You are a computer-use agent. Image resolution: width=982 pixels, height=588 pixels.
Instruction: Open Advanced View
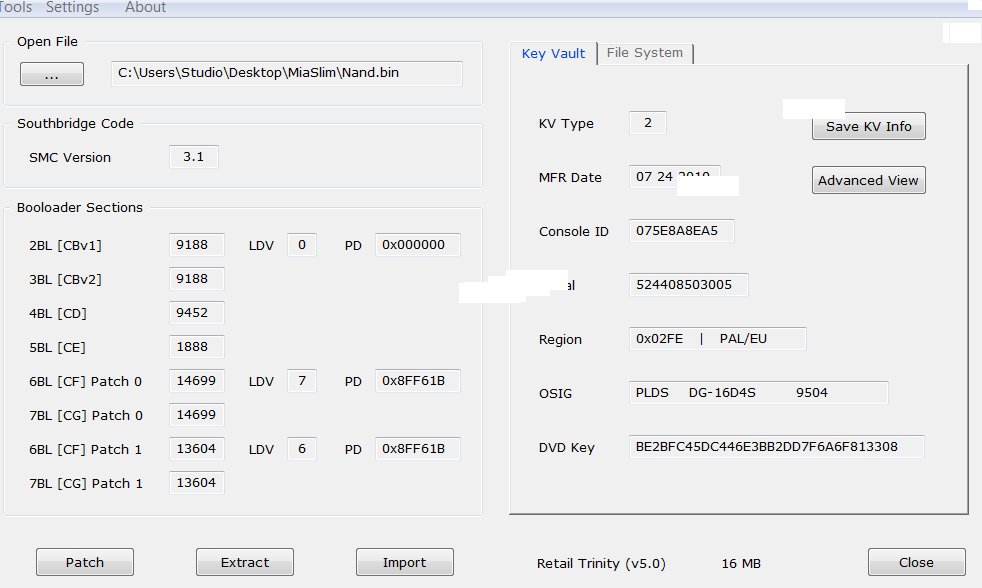pyautogui.click(x=868, y=181)
